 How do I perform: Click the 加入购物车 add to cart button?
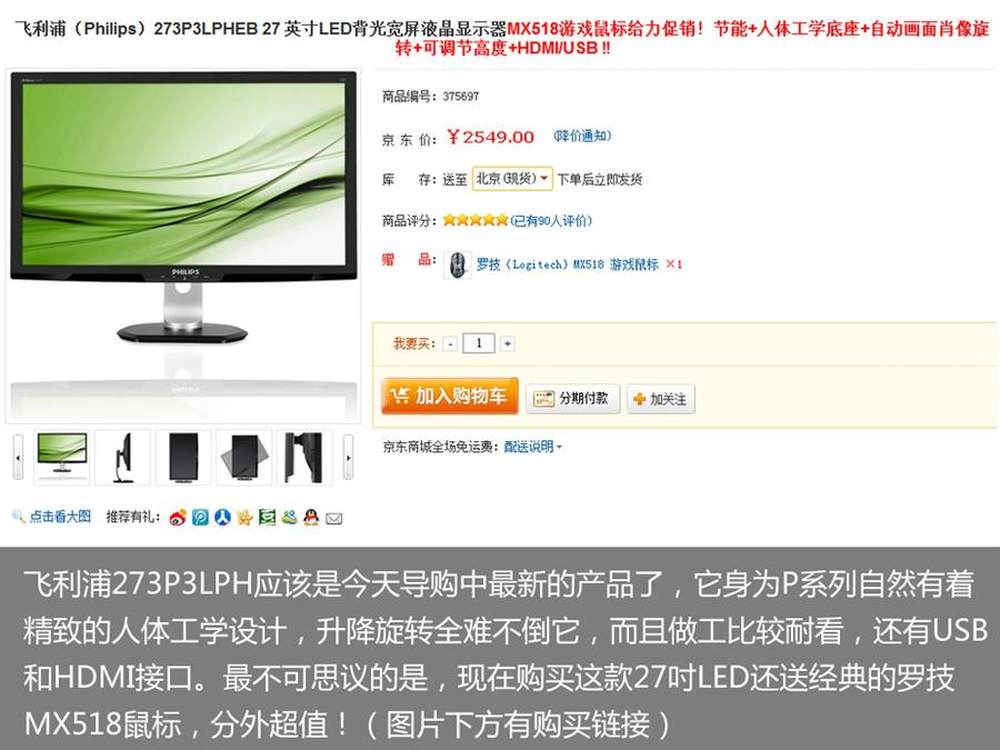[x=450, y=396]
